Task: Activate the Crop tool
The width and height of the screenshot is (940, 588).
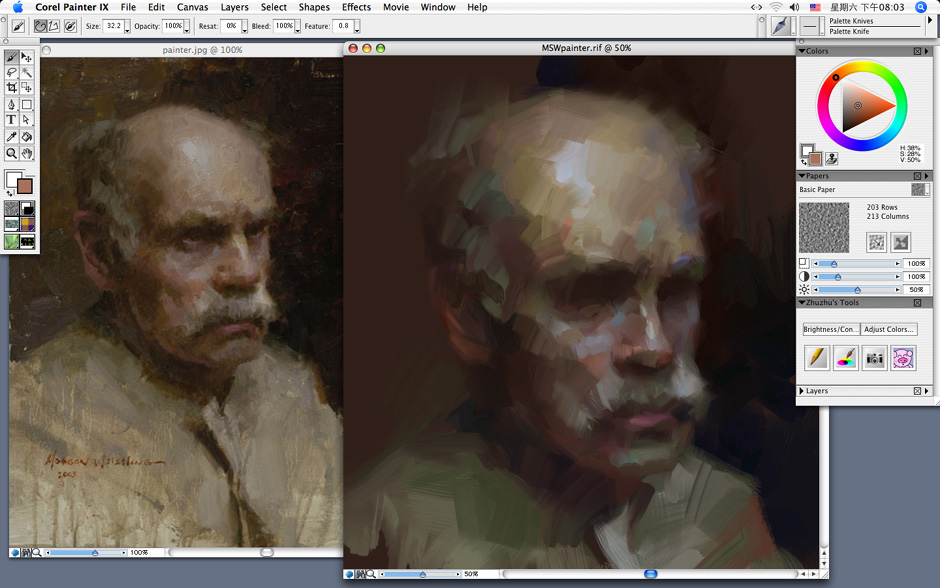Action: [x=11, y=88]
